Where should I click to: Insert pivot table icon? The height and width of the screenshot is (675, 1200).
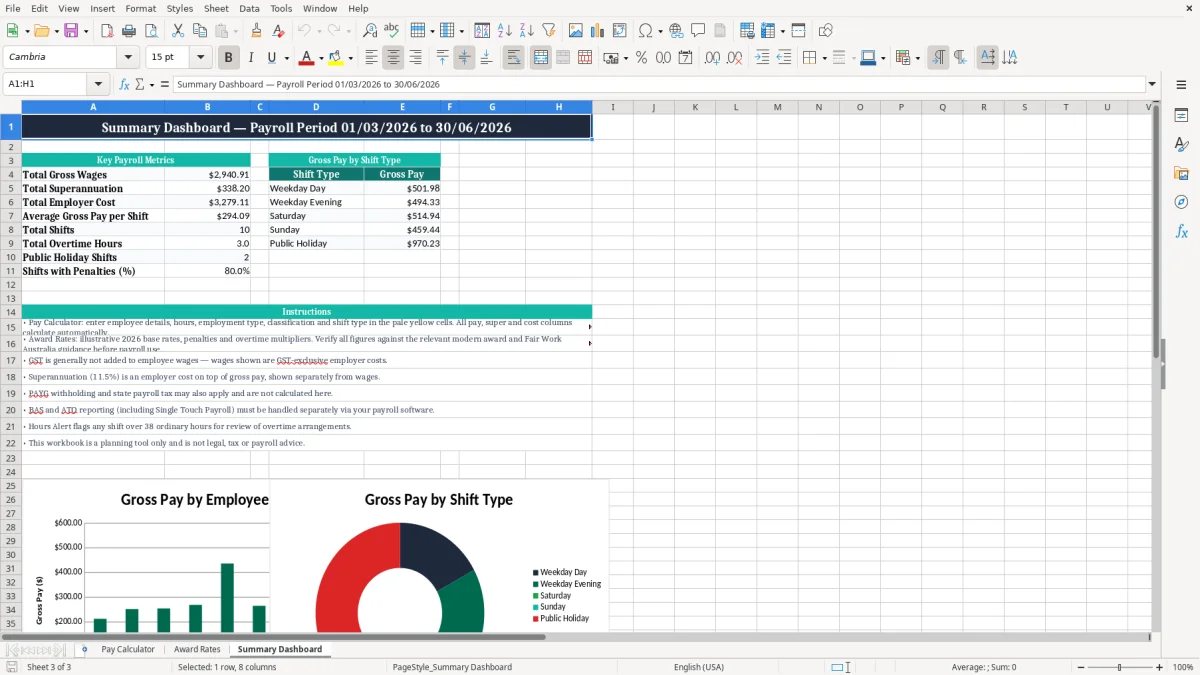[x=620, y=31]
